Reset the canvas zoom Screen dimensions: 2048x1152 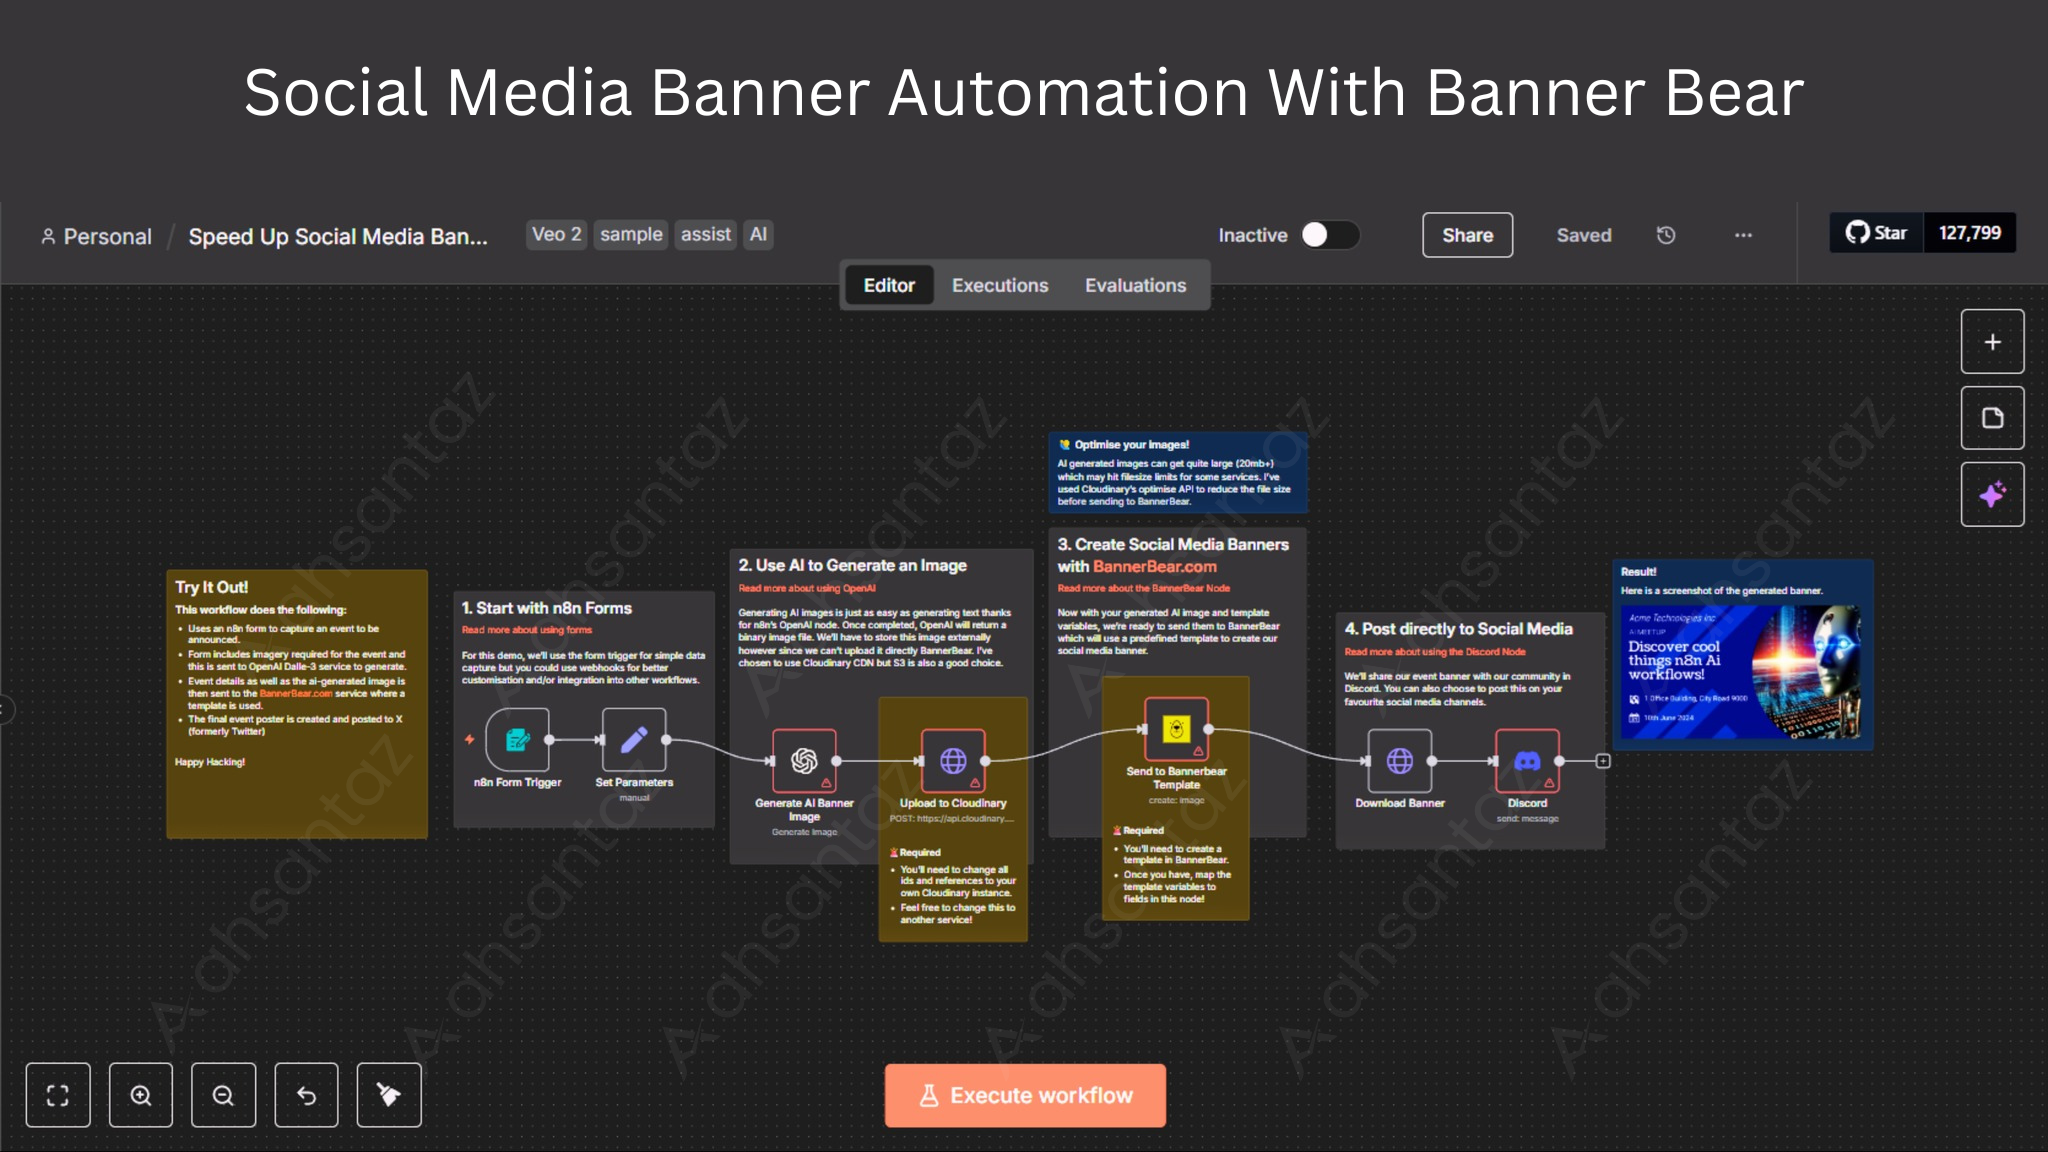click(x=306, y=1096)
